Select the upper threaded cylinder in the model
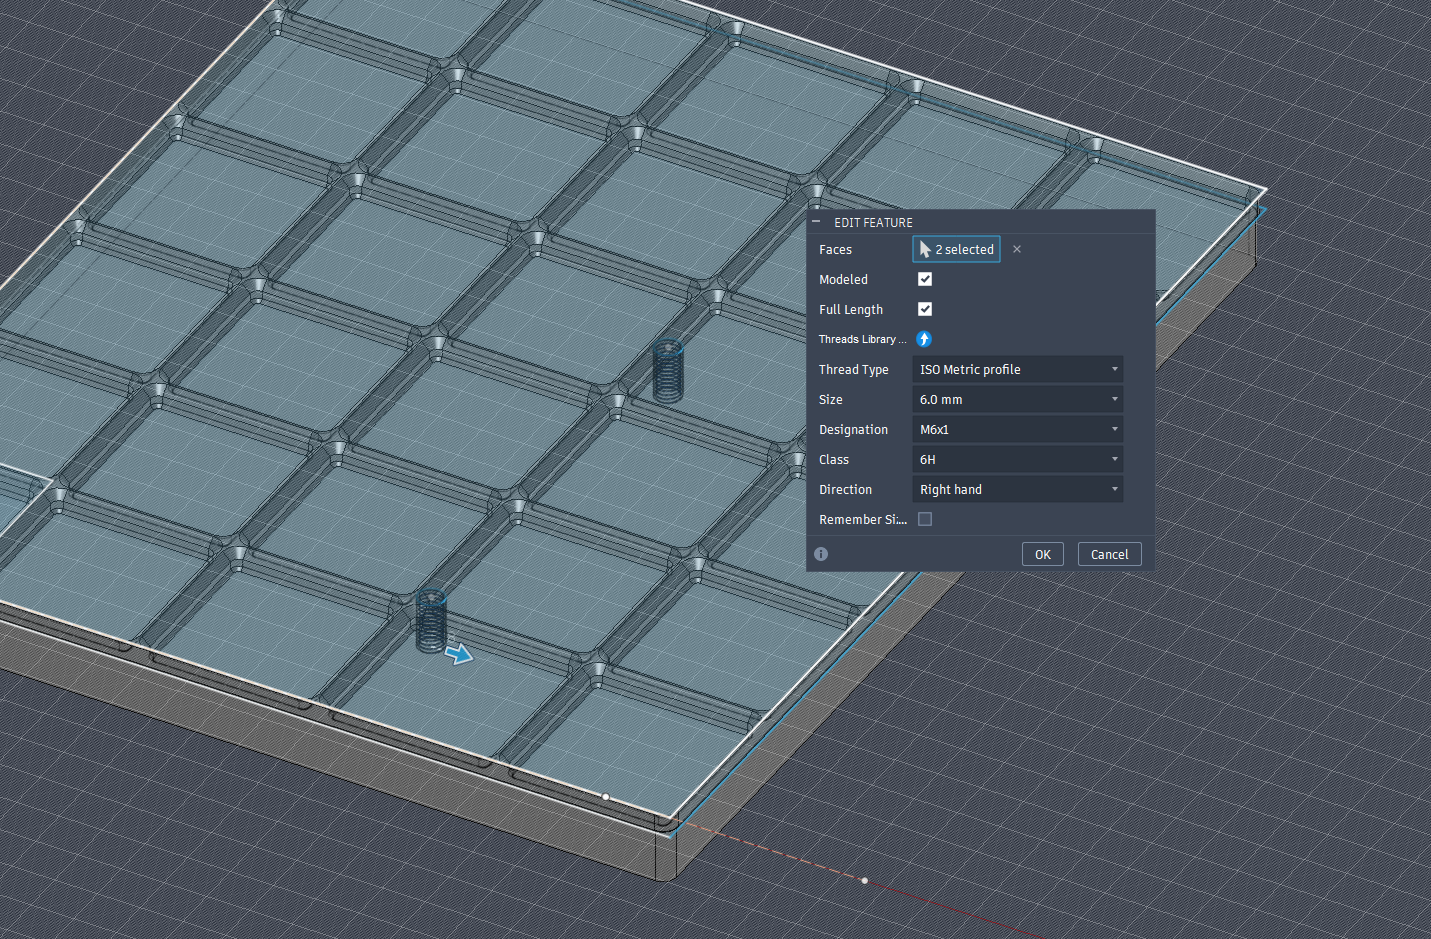The image size is (1431, 939). (668, 371)
